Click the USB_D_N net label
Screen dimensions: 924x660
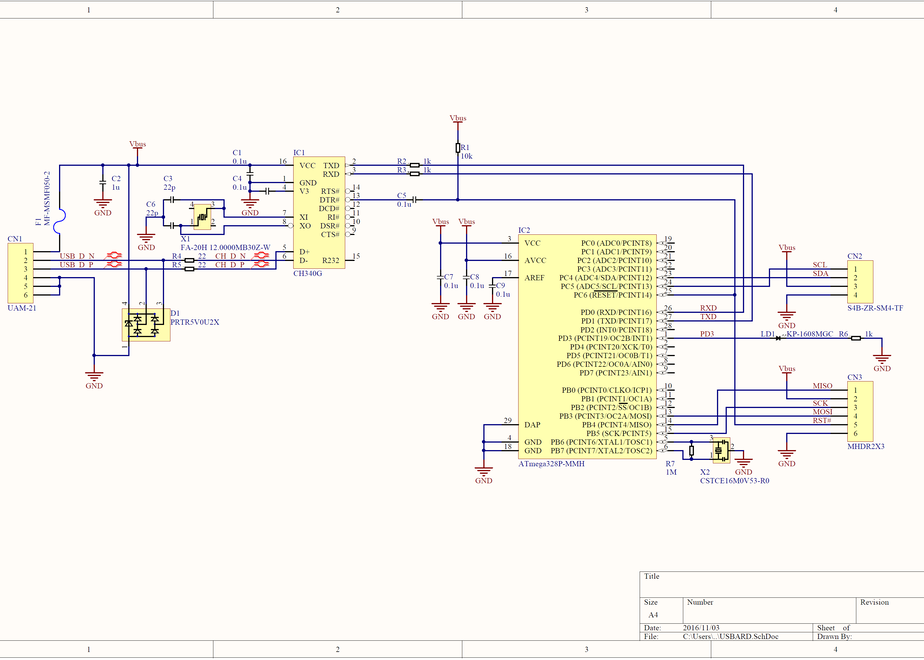(x=77, y=256)
